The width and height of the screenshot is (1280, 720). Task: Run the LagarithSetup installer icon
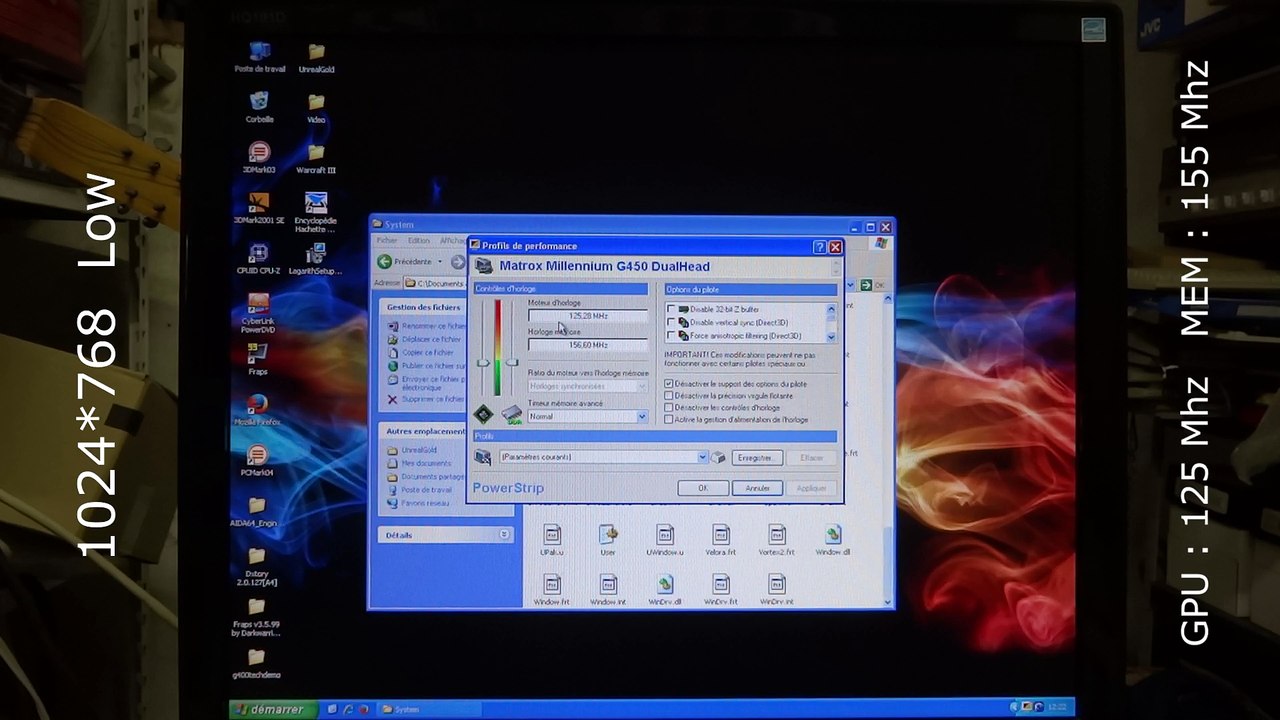[x=316, y=259]
